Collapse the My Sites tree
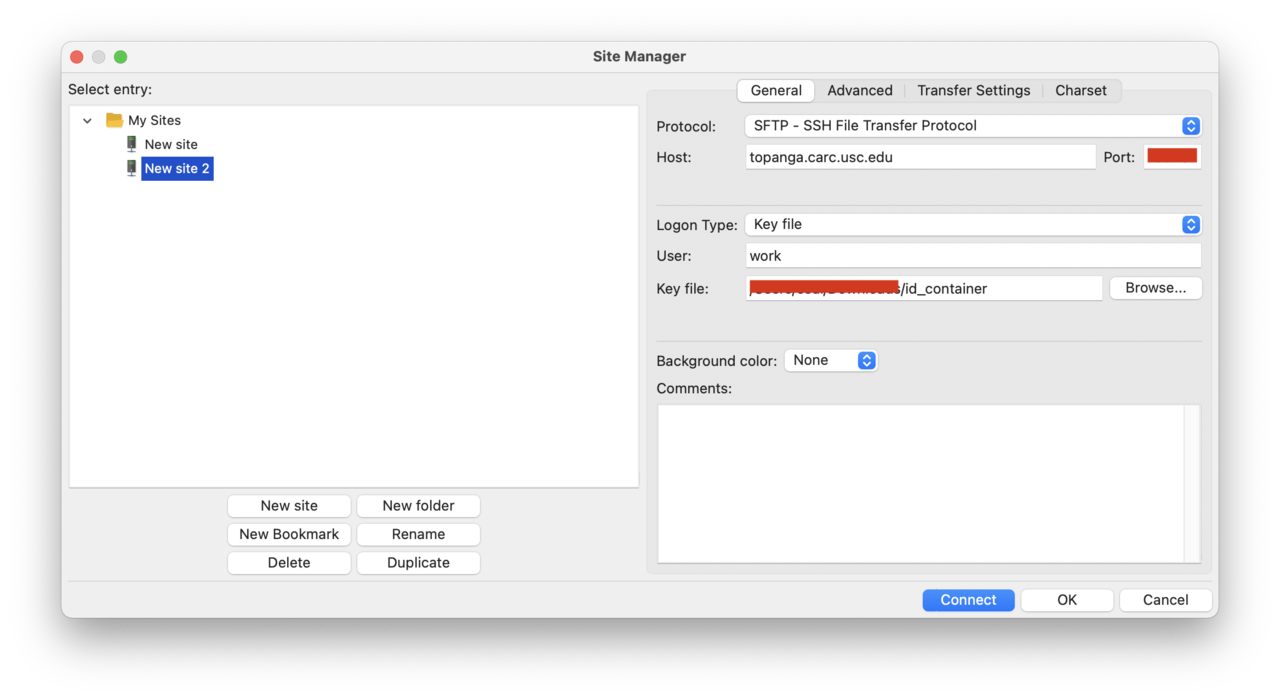This screenshot has width=1280, height=699. point(87,121)
